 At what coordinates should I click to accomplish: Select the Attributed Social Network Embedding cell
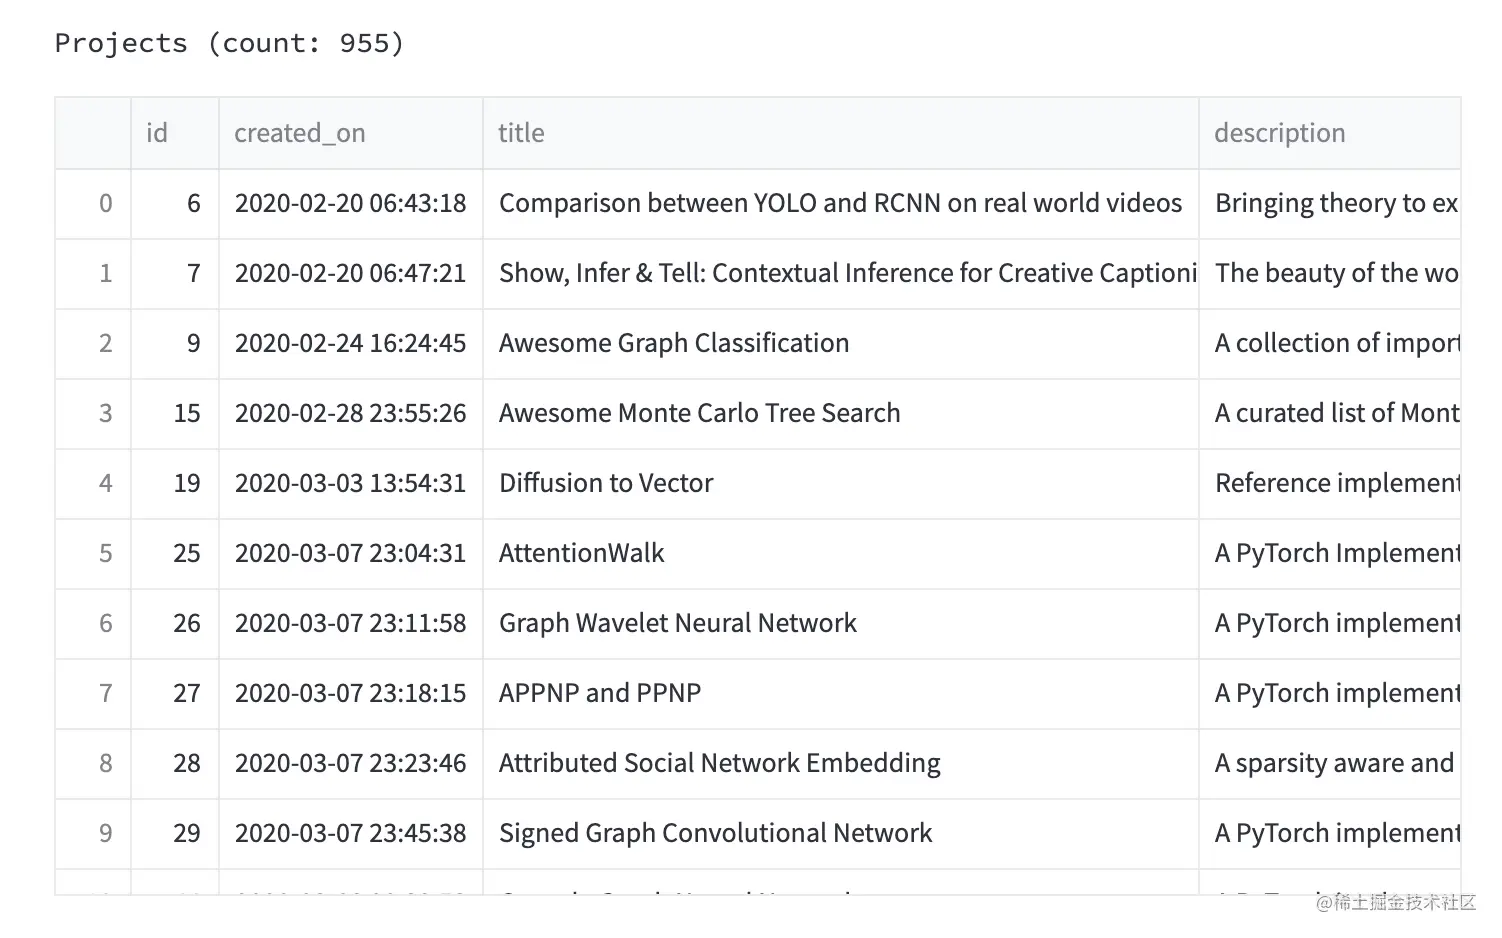719,763
